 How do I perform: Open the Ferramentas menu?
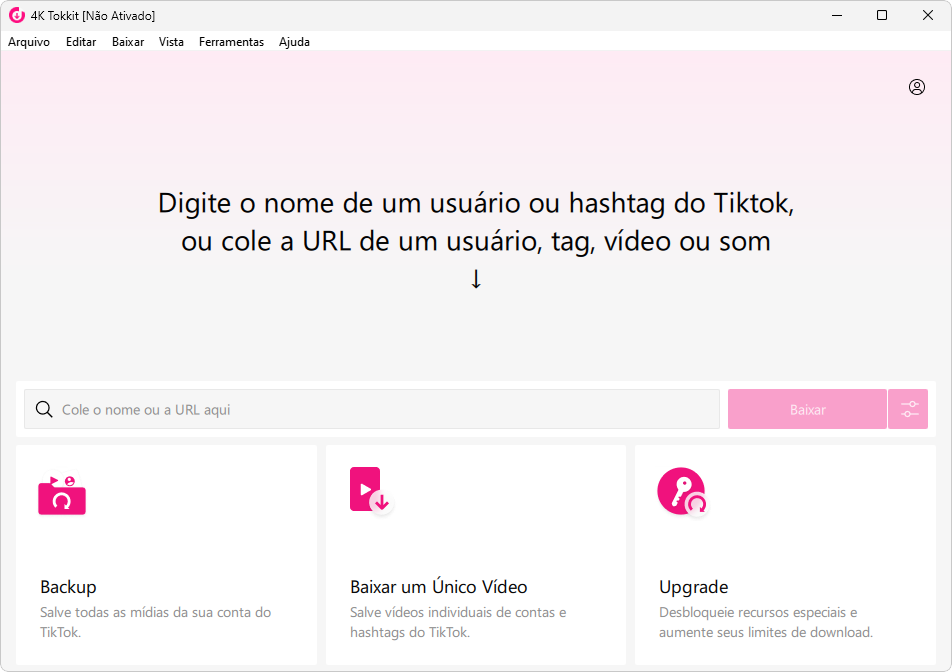coord(231,42)
